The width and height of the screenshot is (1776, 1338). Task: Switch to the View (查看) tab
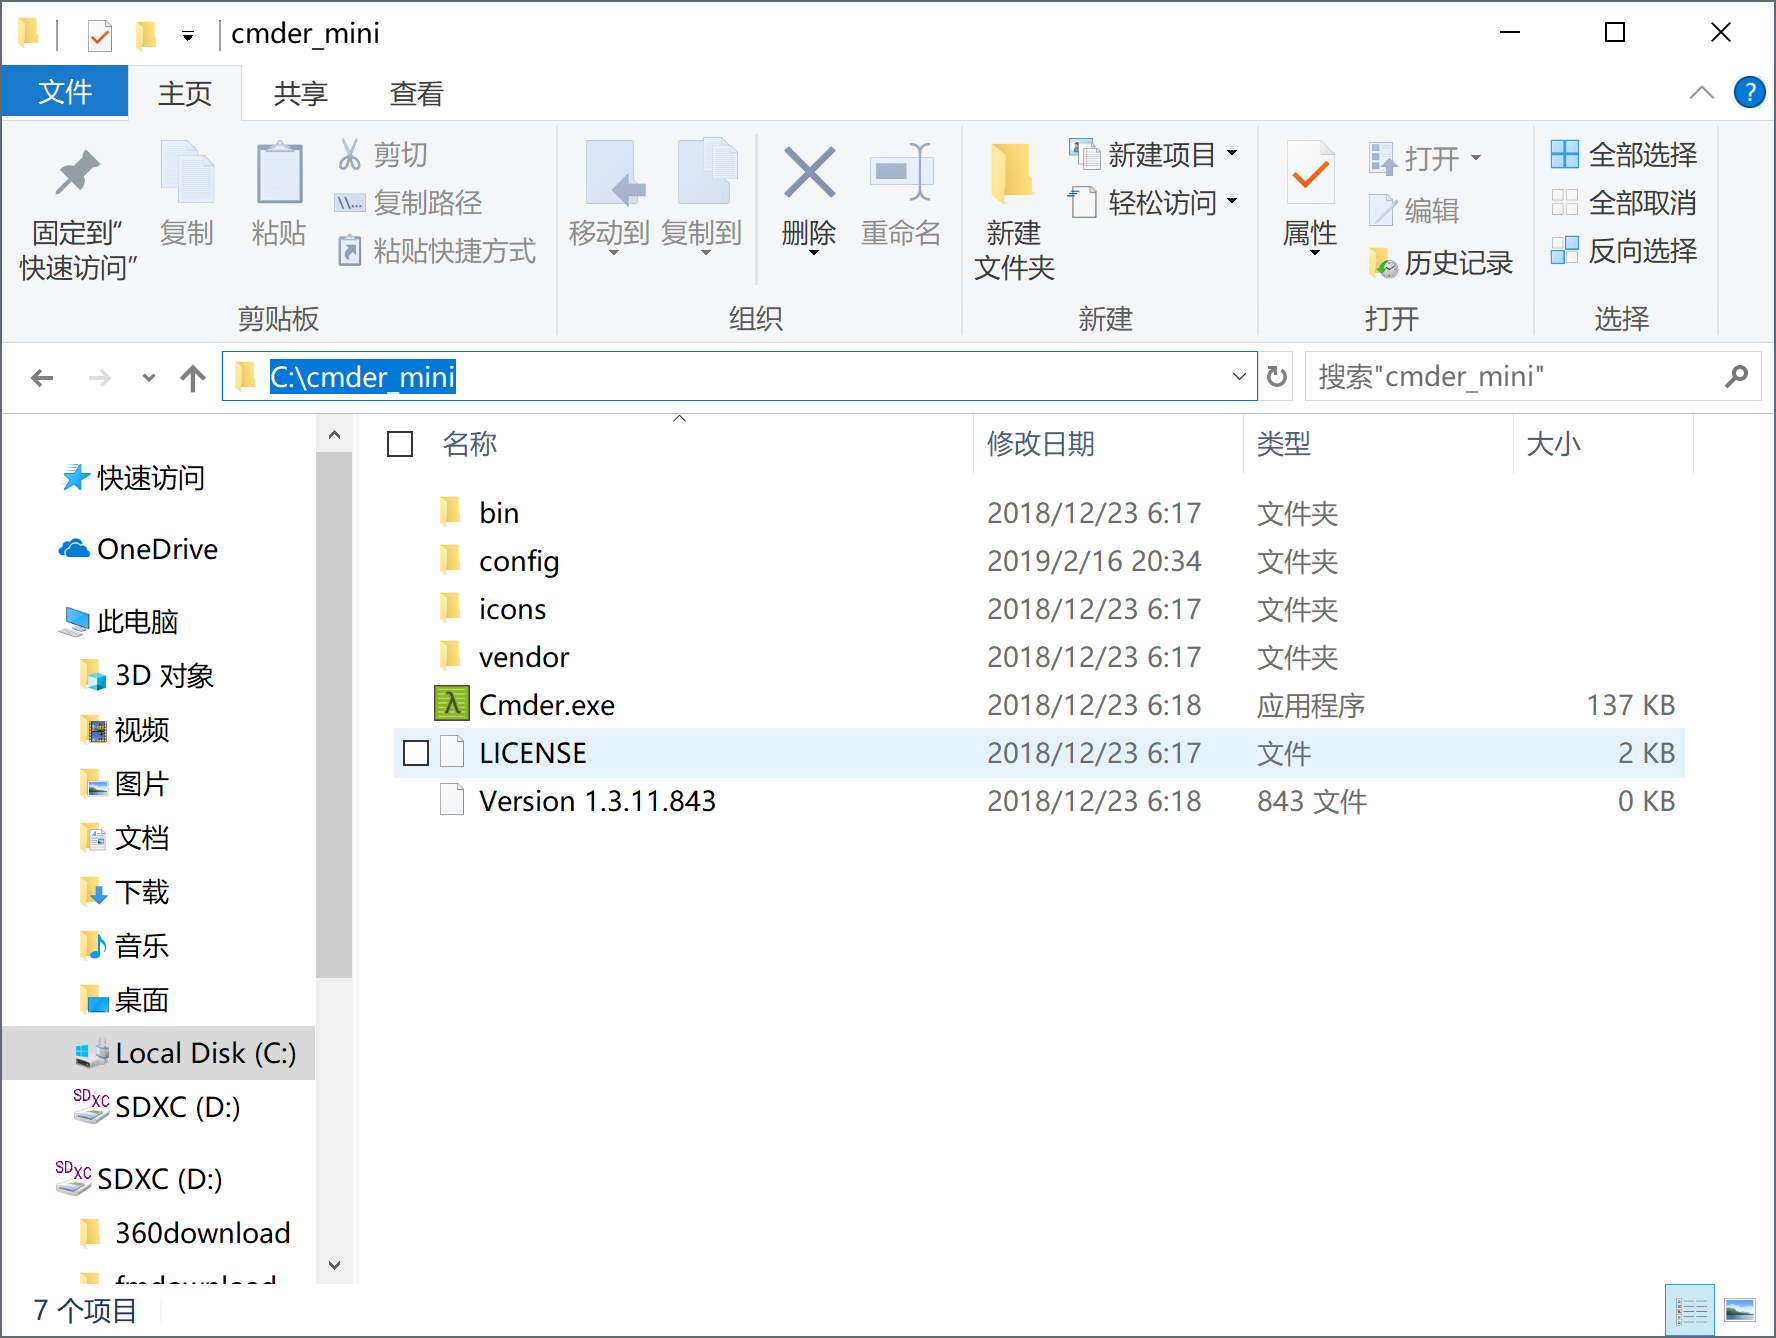(417, 93)
